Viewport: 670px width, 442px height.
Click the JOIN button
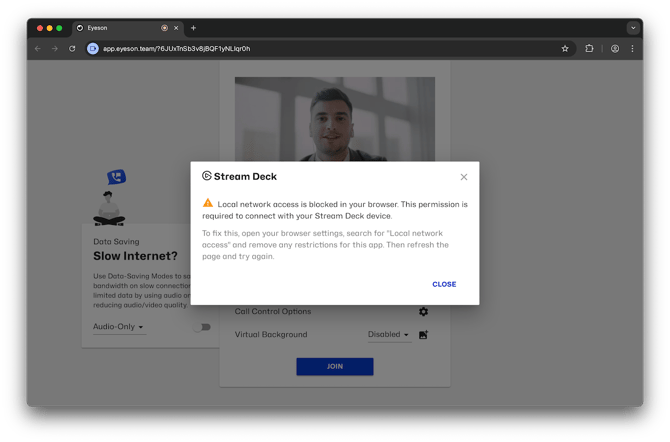(335, 366)
